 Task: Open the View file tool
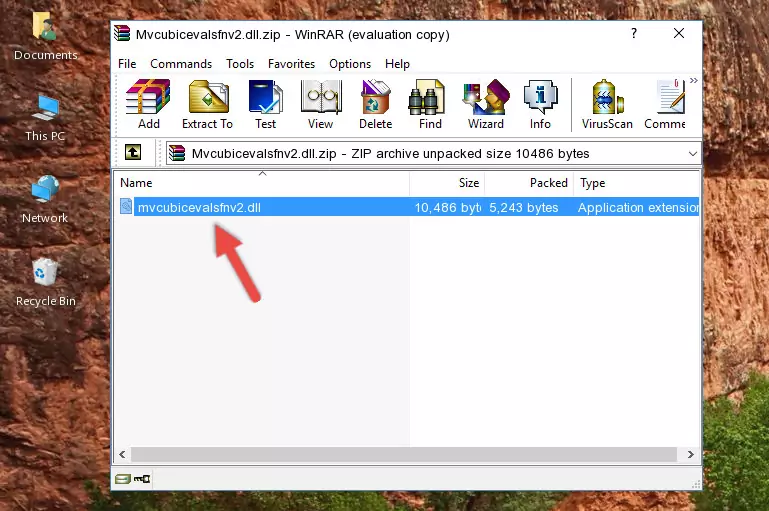321,104
